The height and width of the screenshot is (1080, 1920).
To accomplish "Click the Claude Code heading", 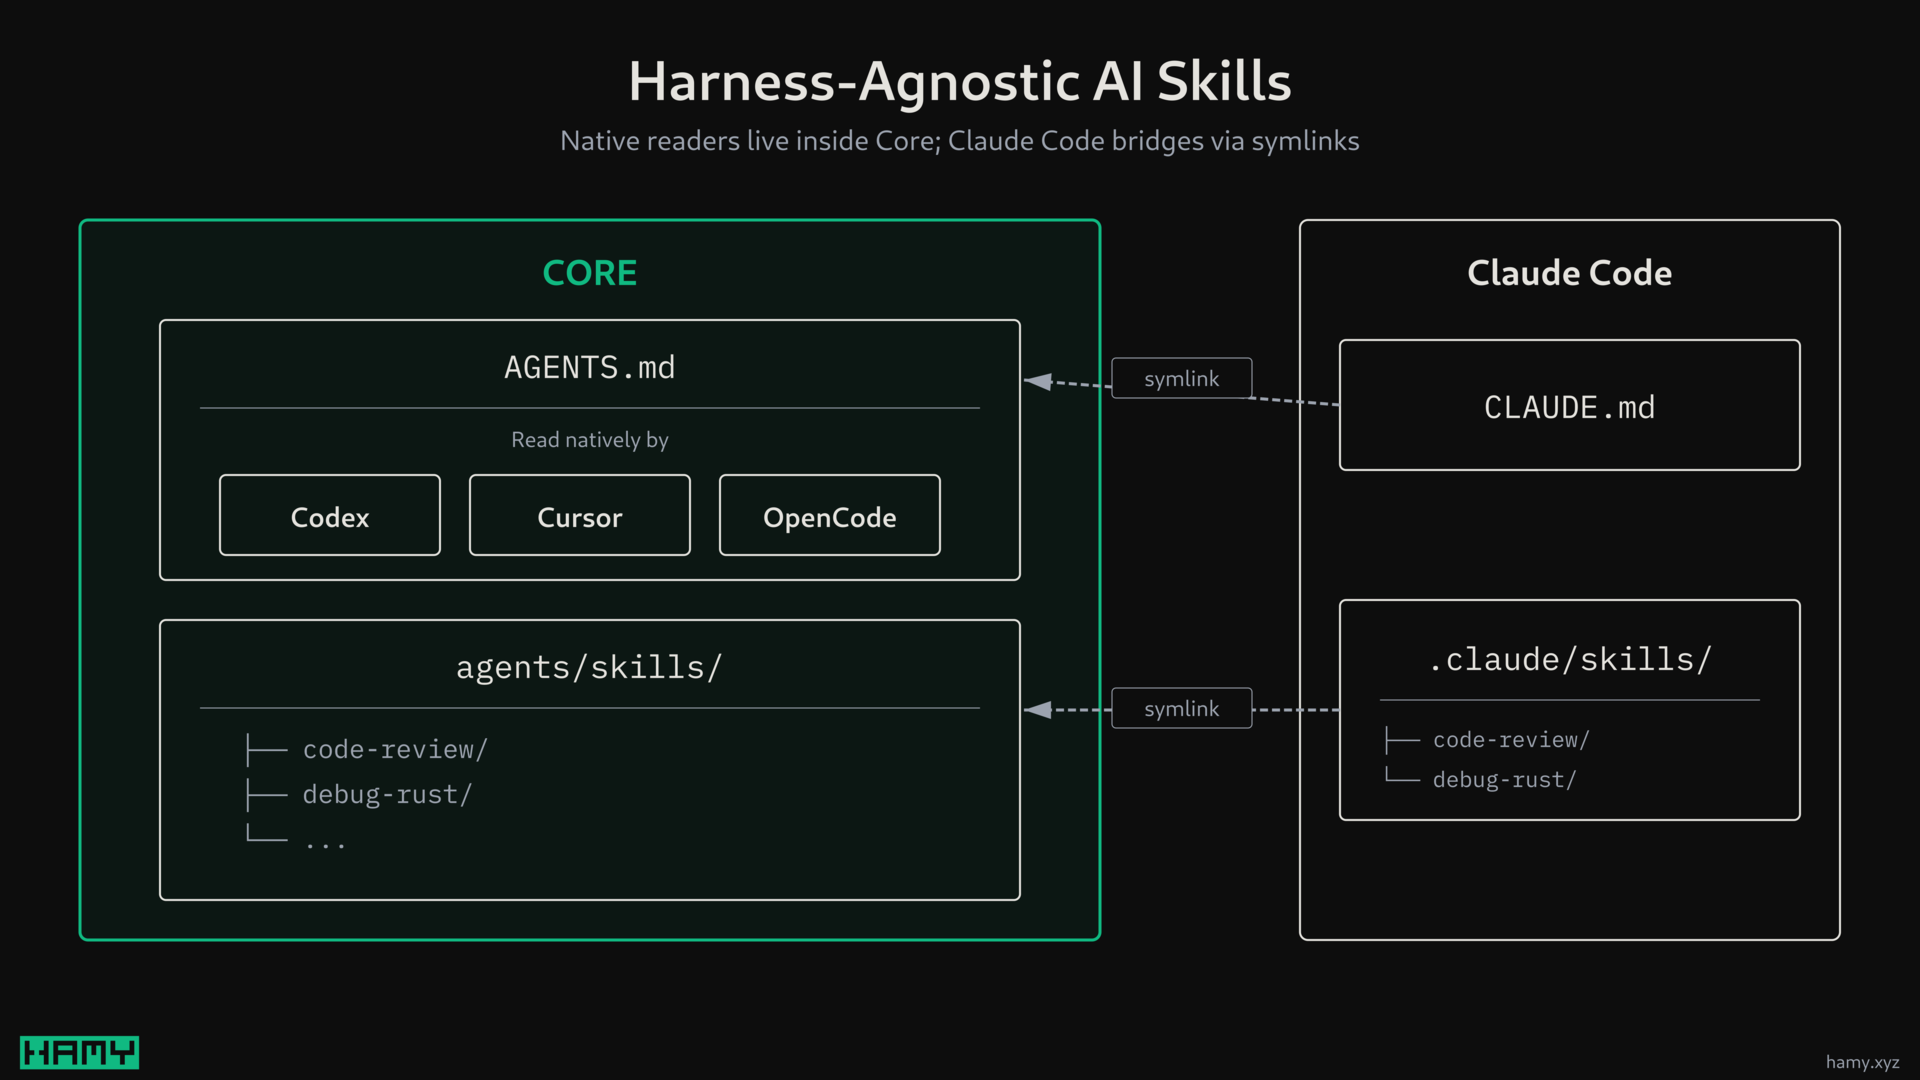I will pyautogui.click(x=1570, y=273).
